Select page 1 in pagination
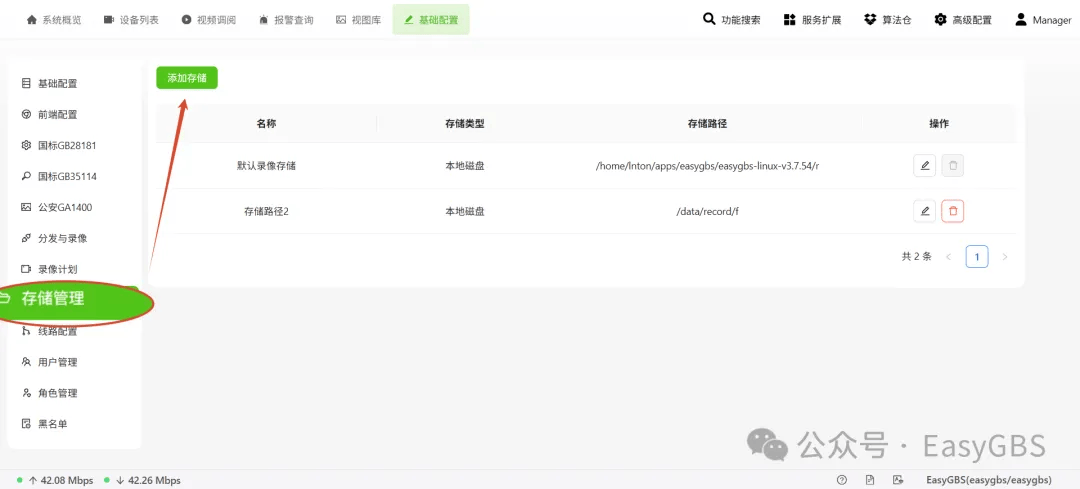 click(x=977, y=257)
